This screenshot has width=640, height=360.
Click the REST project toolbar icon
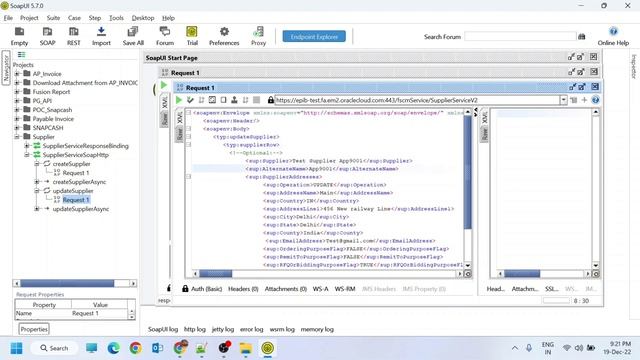(73, 36)
